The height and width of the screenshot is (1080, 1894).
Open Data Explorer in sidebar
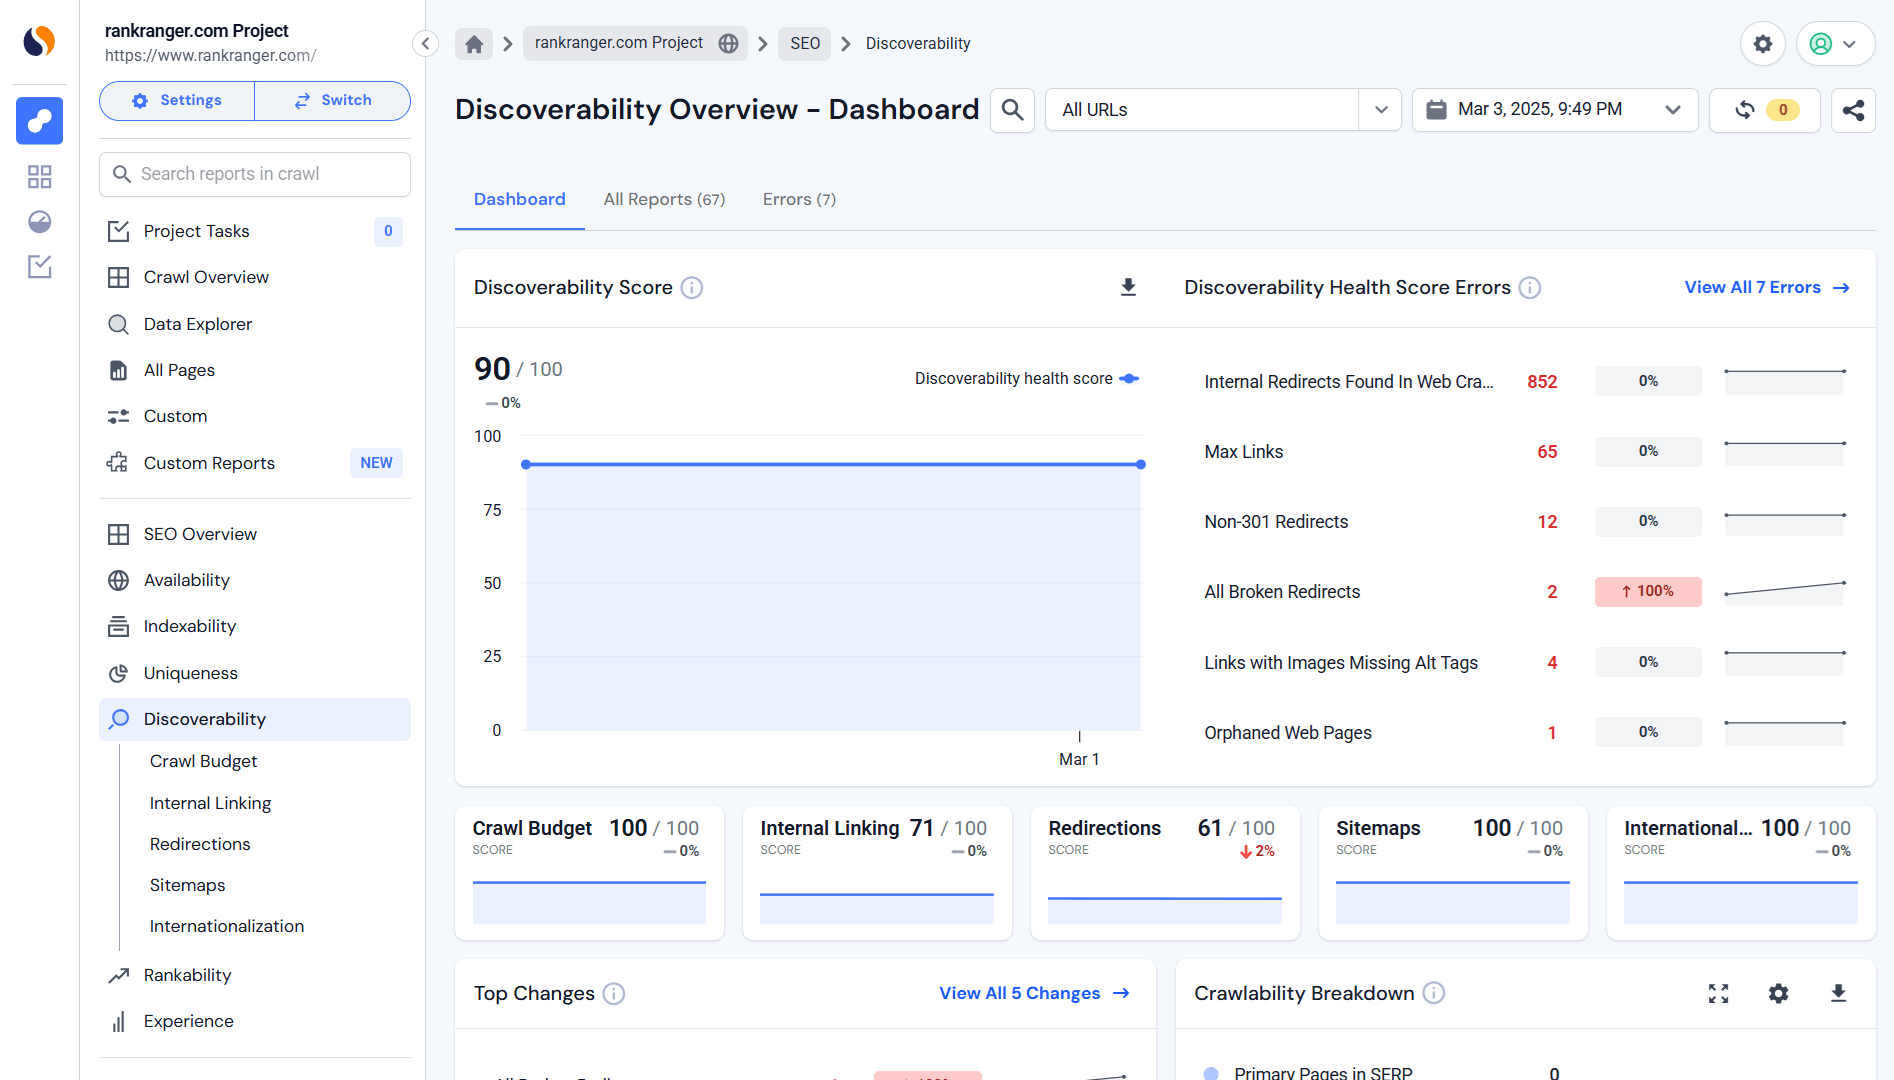pyautogui.click(x=255, y=324)
